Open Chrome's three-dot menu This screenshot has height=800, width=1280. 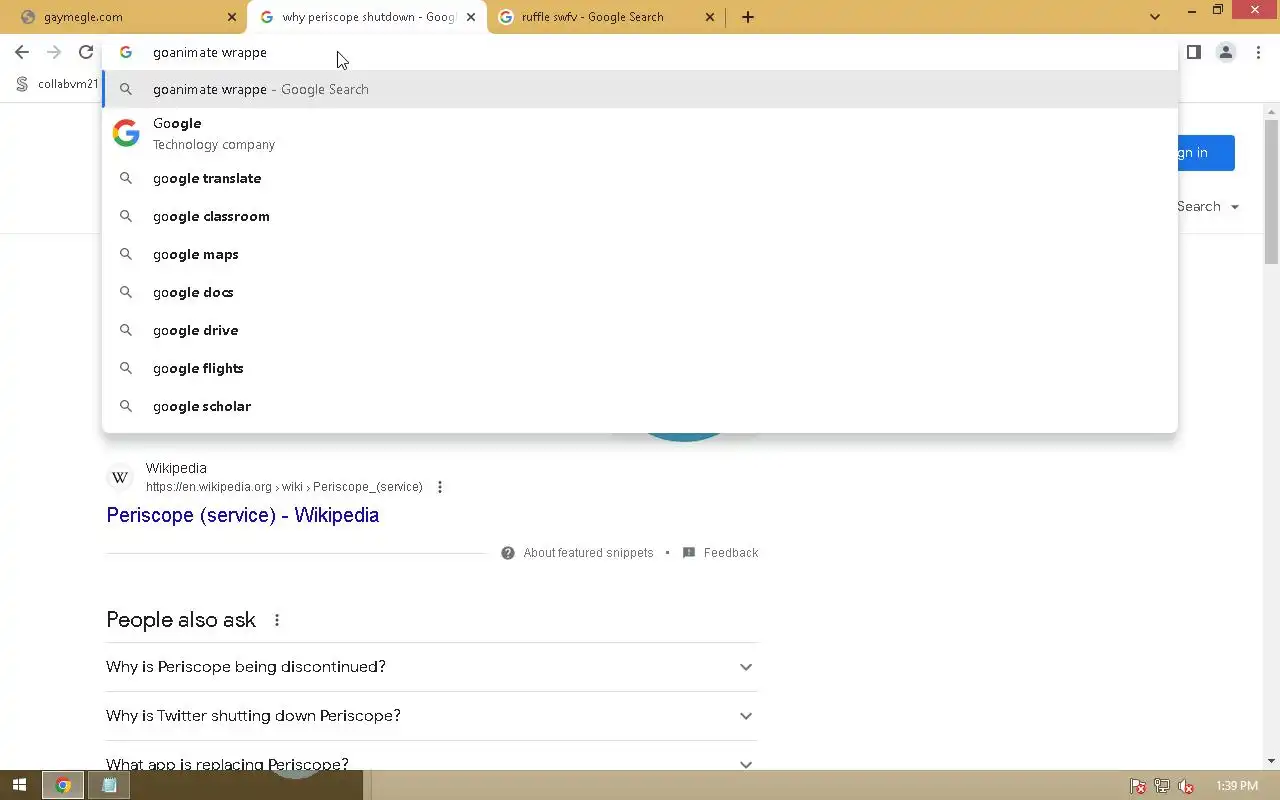[1258, 52]
